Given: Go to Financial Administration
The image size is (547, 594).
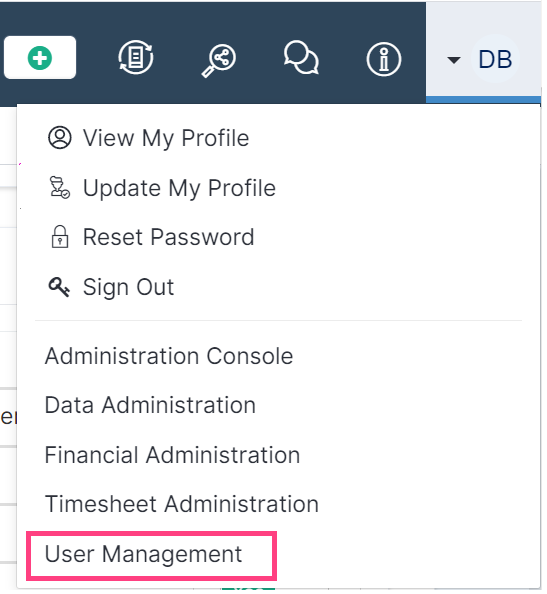Looking at the screenshot, I should coord(172,455).
